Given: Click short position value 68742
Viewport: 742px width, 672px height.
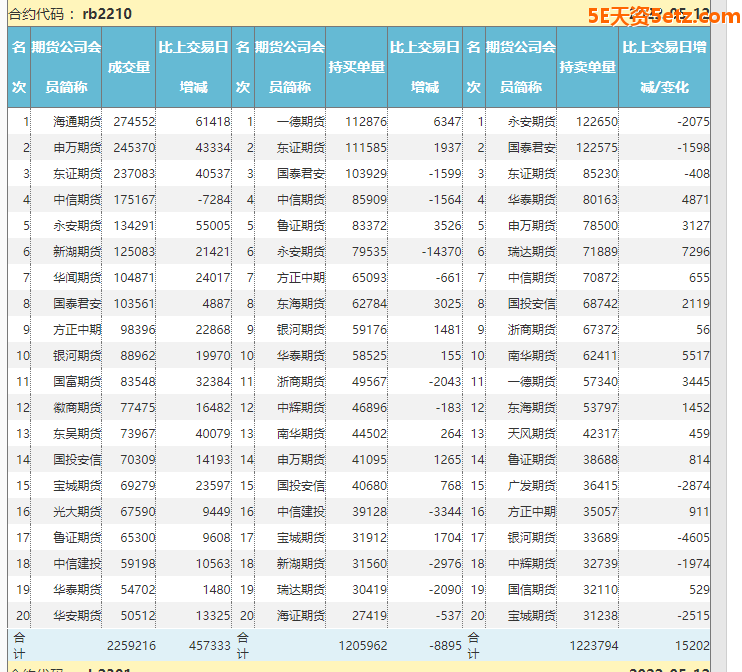Looking at the screenshot, I should [600, 304].
